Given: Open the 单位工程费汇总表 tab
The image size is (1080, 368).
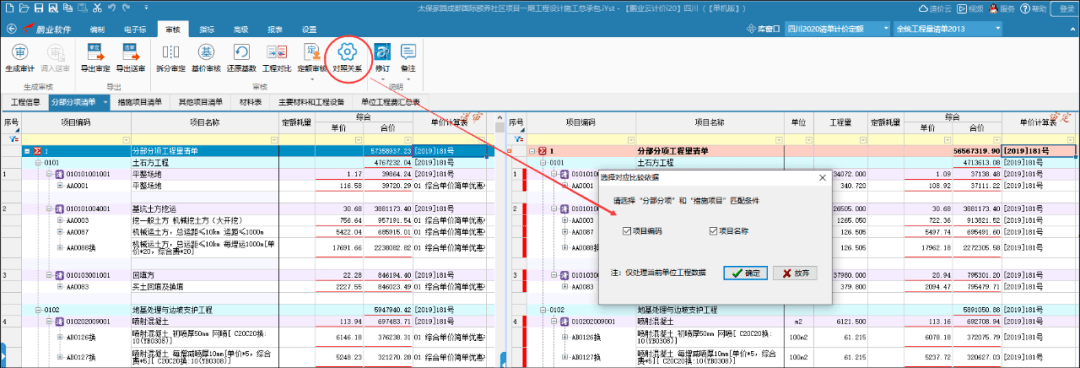Looking at the screenshot, I should click(x=390, y=102).
